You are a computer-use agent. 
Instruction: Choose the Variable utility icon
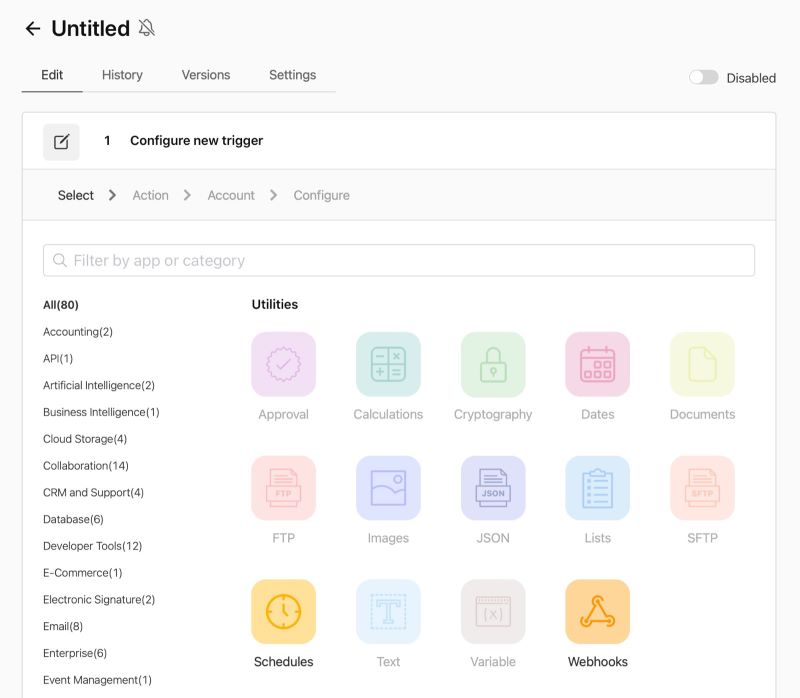pyautogui.click(x=493, y=611)
